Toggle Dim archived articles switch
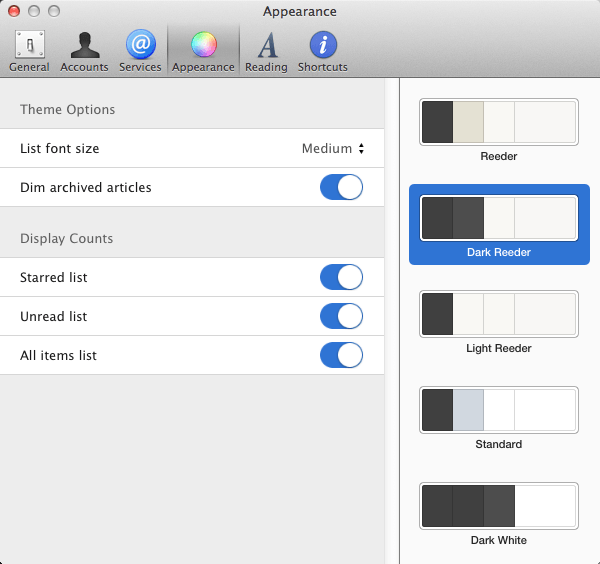This screenshot has width=600, height=564. (341, 187)
